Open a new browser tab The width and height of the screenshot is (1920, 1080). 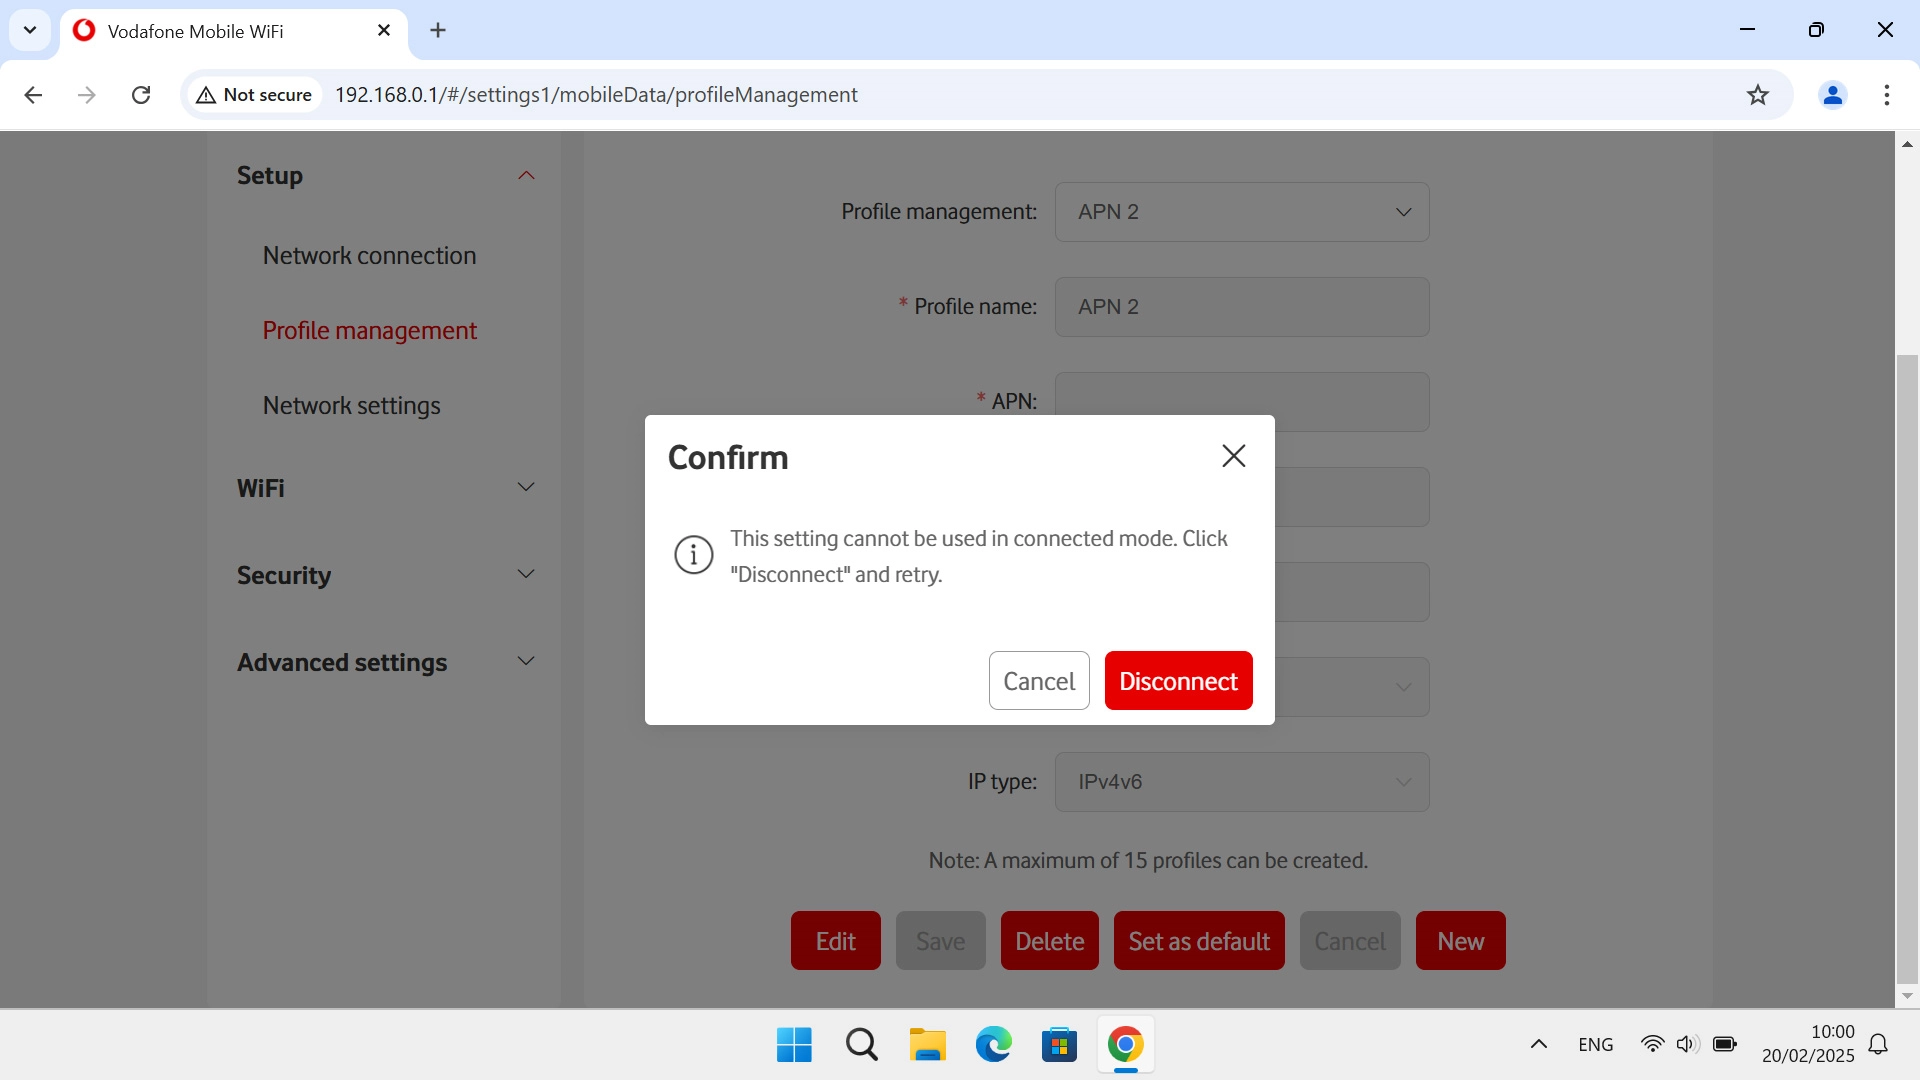click(x=438, y=30)
